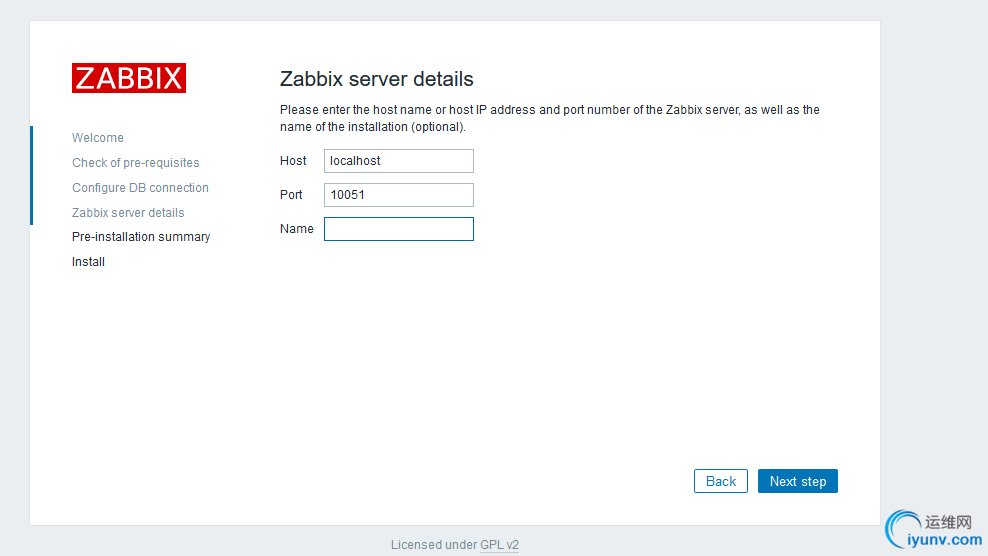Open Configure DB connection step

coord(140,188)
